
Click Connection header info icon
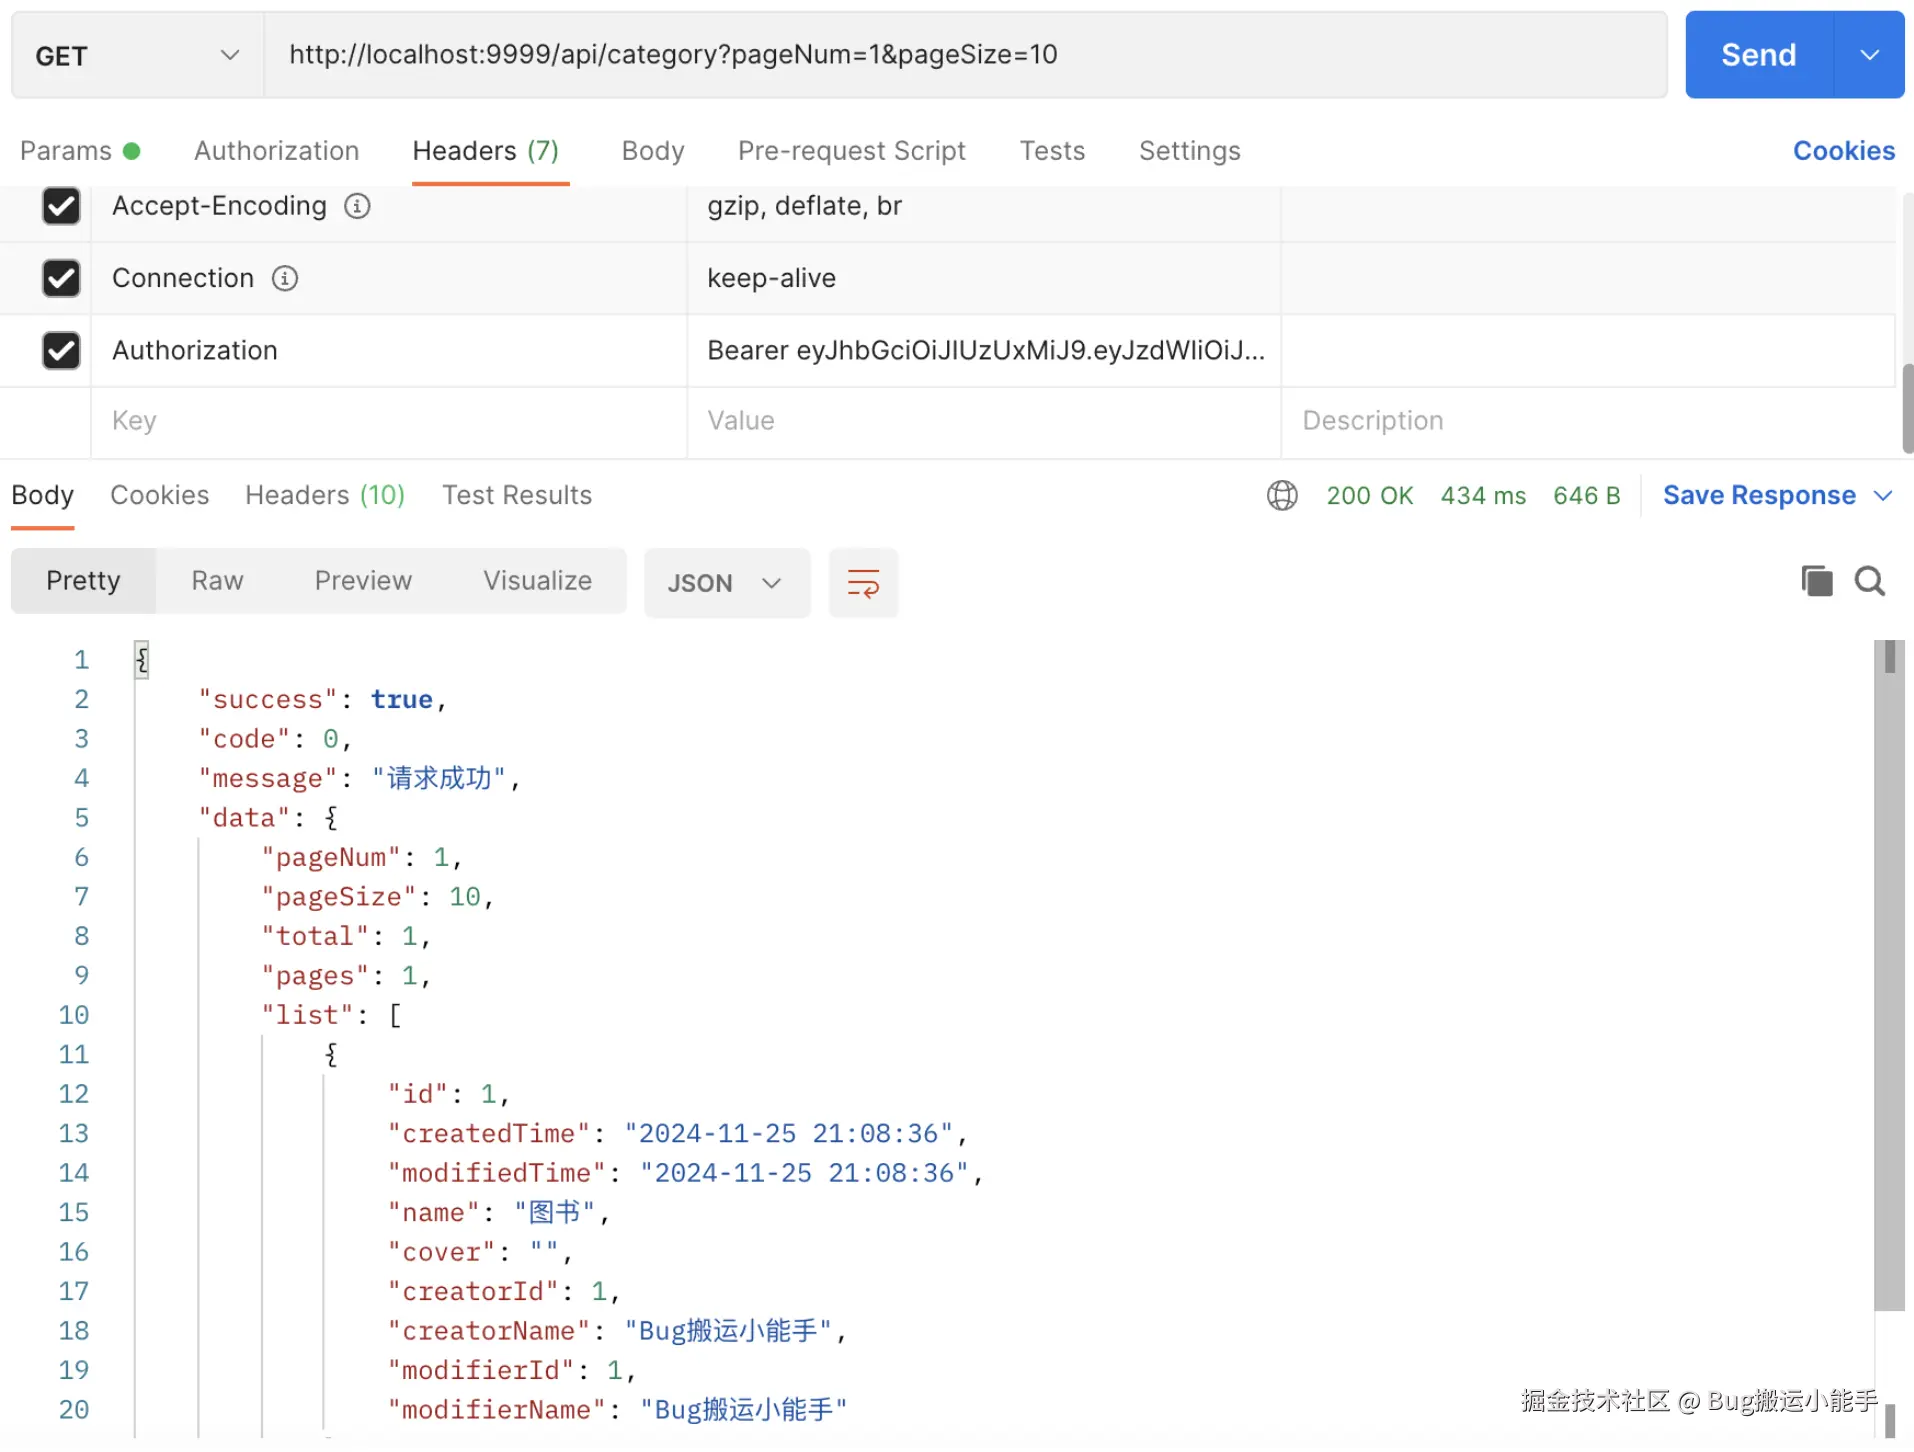(285, 279)
